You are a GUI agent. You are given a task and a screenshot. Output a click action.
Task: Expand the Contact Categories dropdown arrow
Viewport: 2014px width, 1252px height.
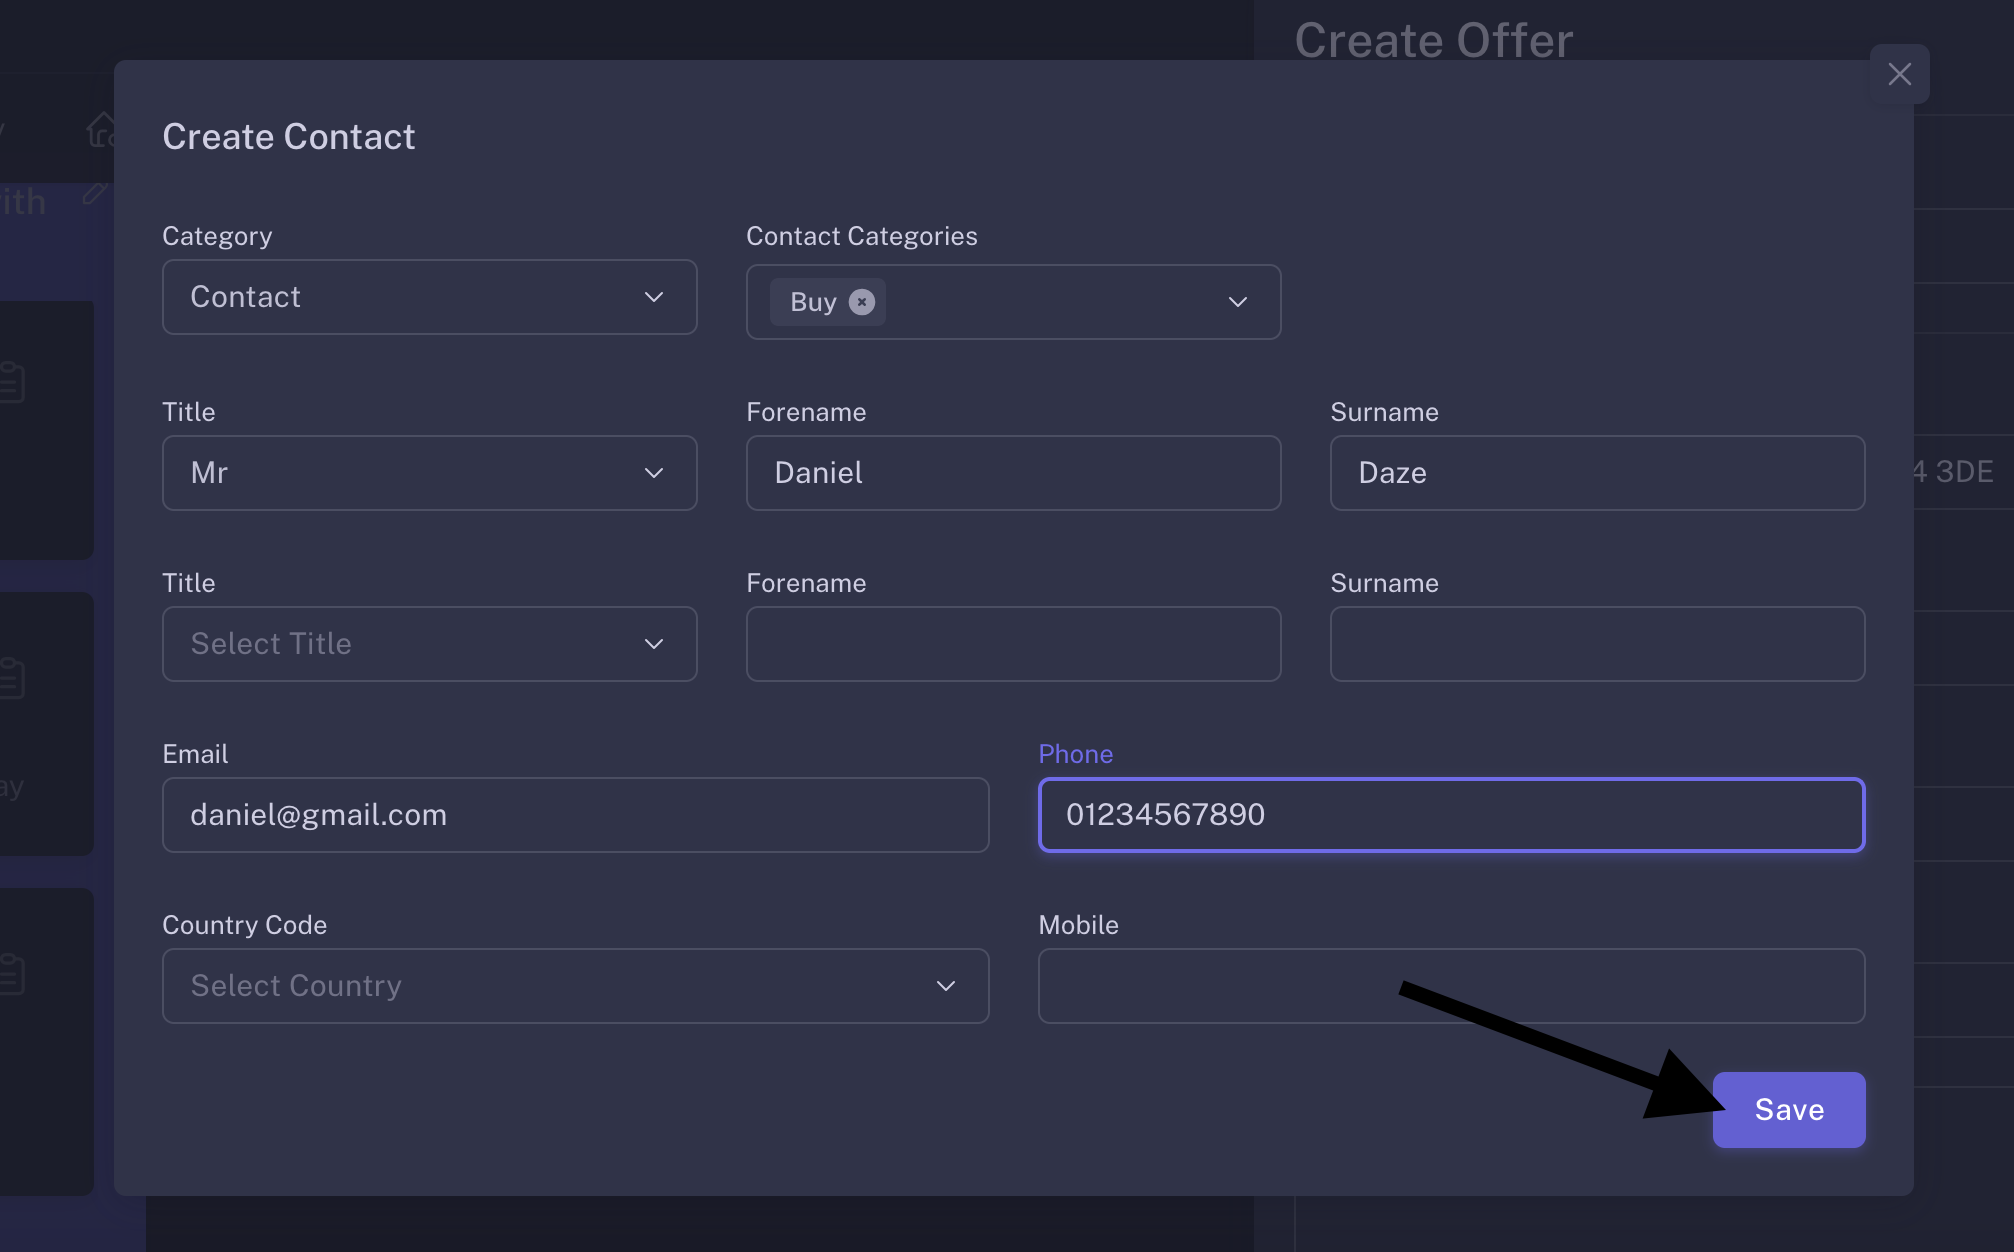[x=1237, y=302]
